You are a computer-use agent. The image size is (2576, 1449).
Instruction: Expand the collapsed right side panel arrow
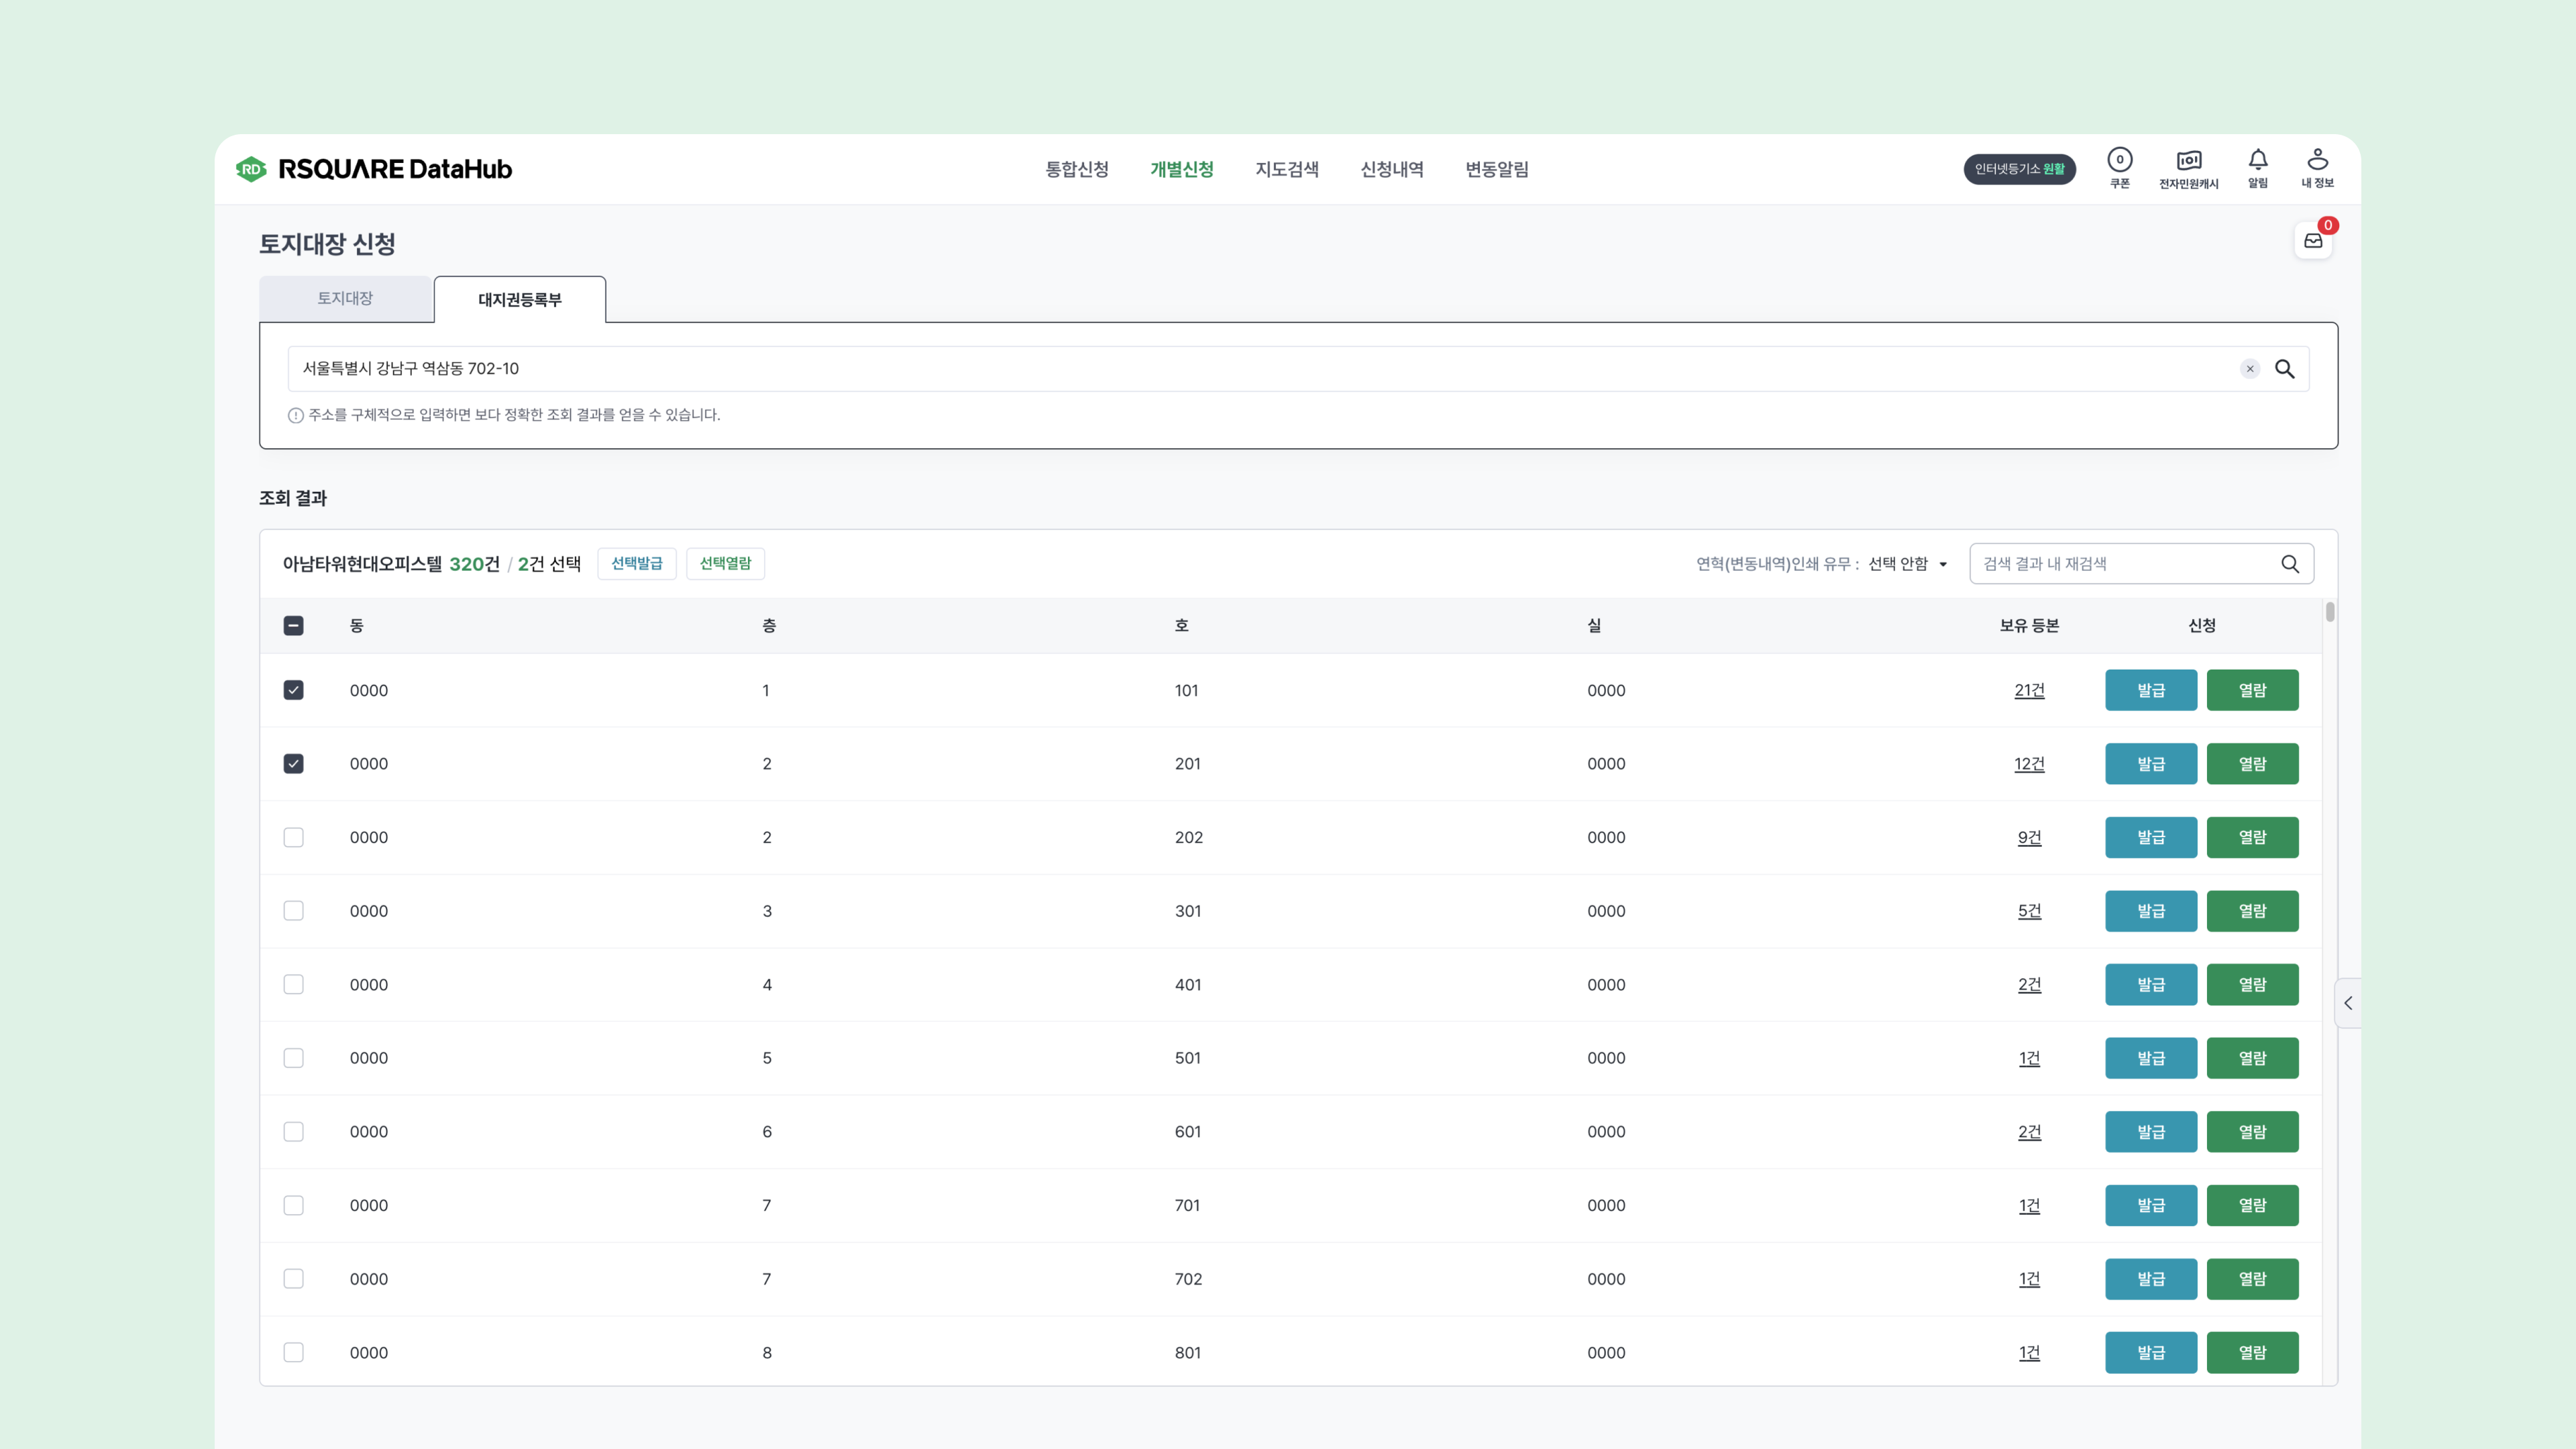(2347, 1003)
